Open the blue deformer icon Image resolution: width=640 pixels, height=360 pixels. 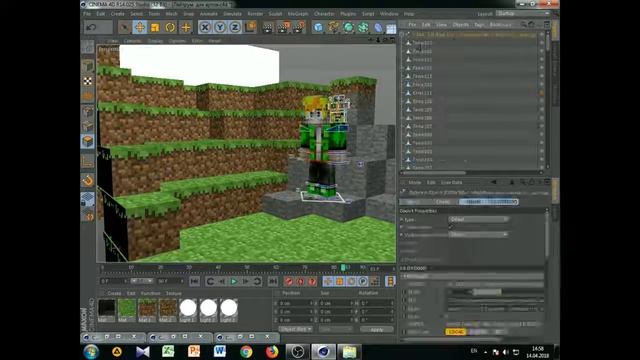pyautogui.click(x=378, y=27)
